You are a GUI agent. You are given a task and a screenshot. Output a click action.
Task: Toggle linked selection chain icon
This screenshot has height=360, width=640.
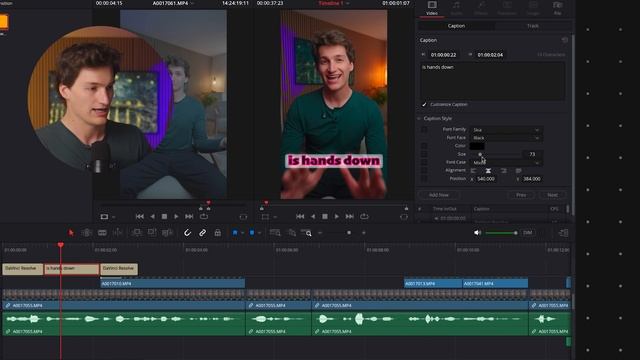202,233
